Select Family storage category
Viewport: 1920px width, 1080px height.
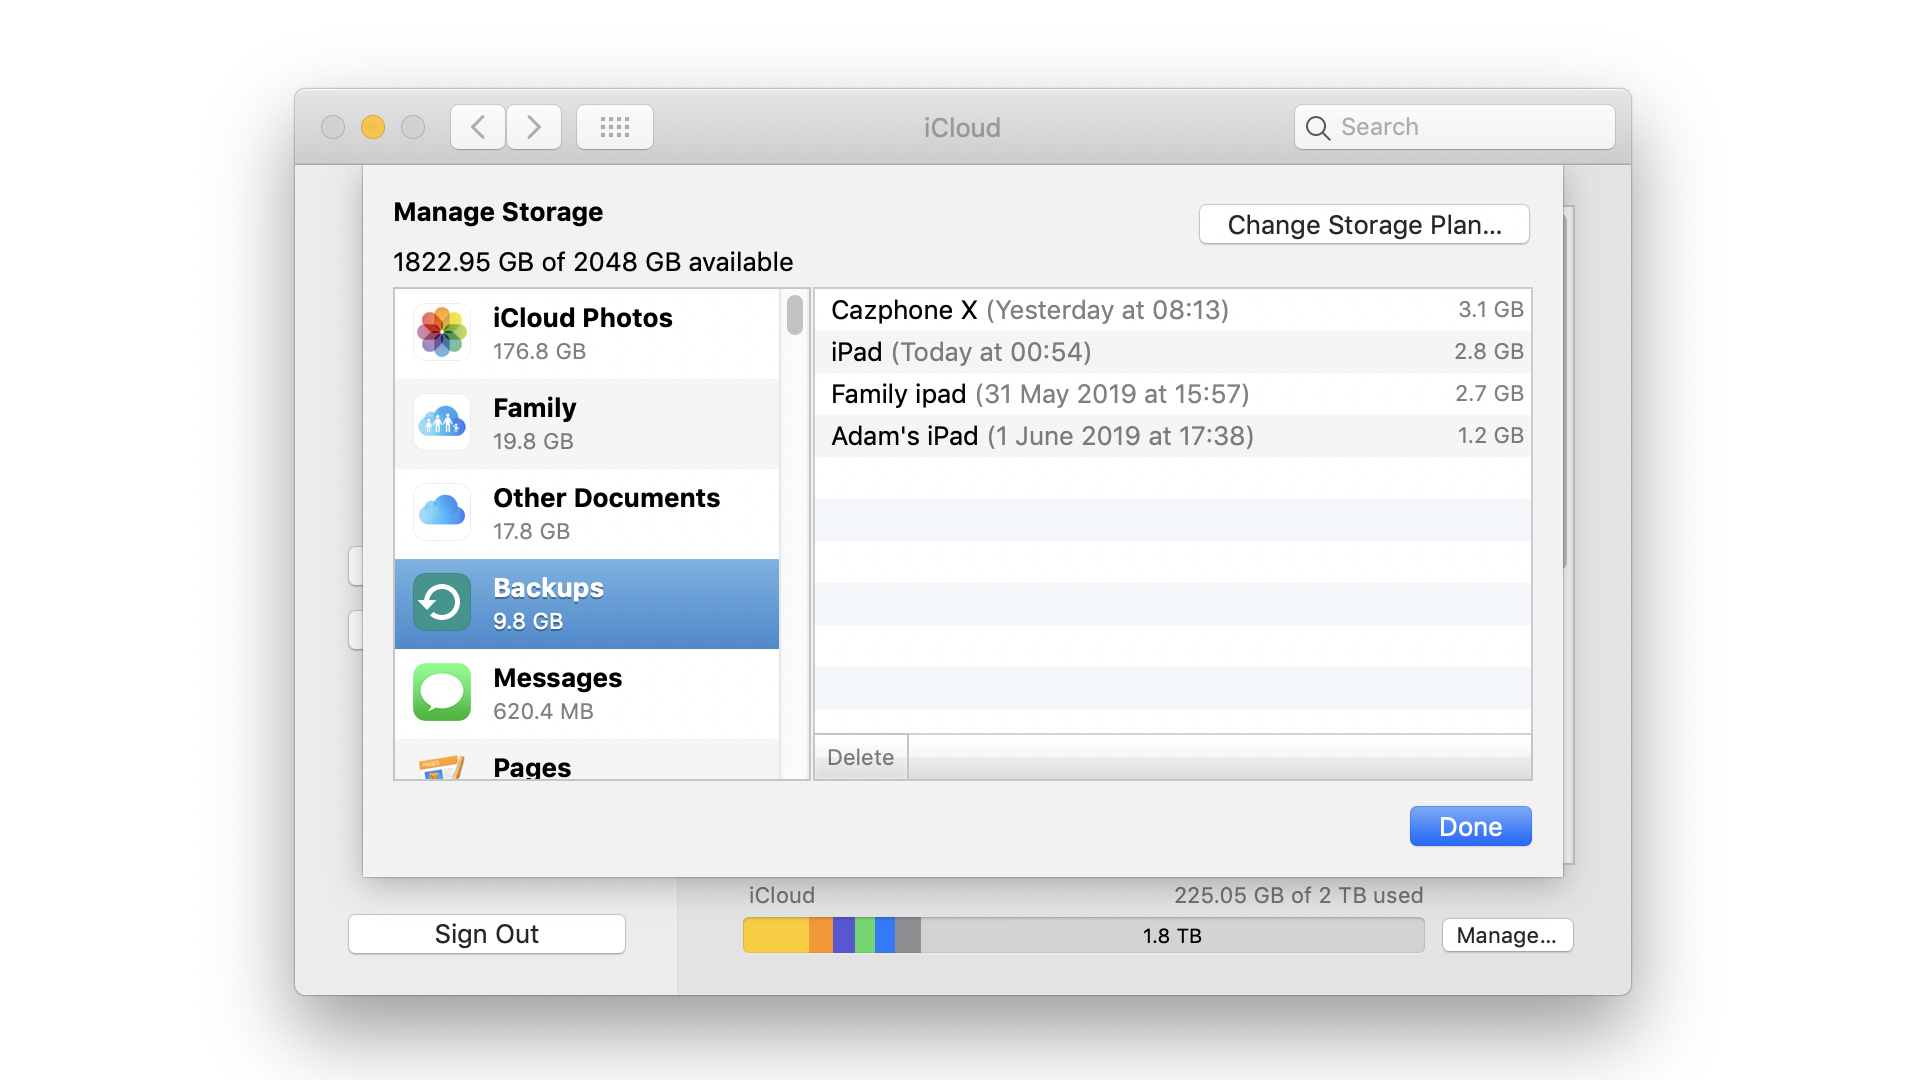click(587, 422)
